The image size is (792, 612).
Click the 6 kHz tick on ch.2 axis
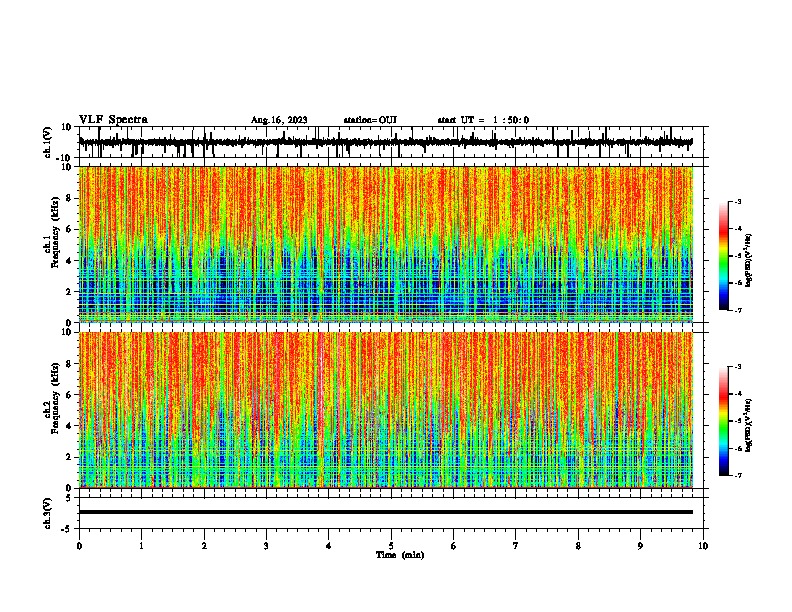[69, 394]
